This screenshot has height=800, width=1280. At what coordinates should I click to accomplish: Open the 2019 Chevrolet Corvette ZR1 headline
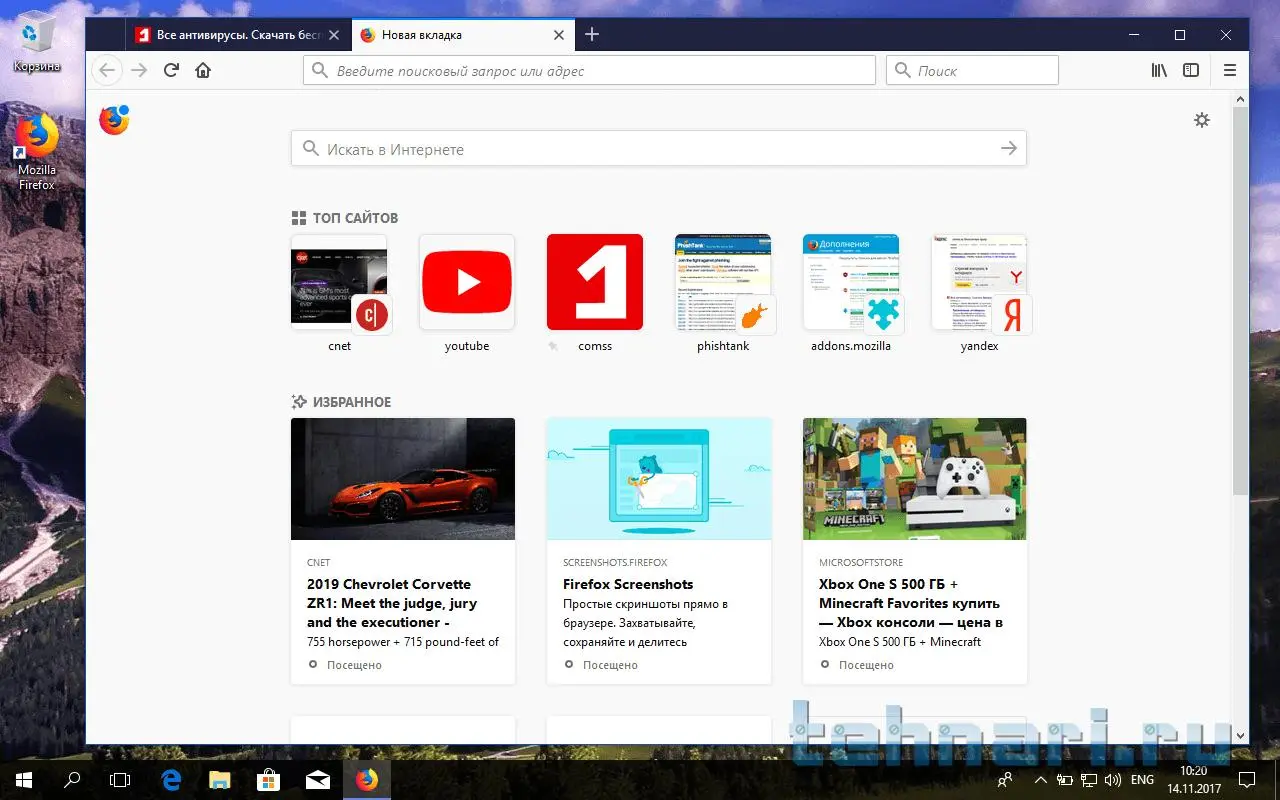coord(392,603)
